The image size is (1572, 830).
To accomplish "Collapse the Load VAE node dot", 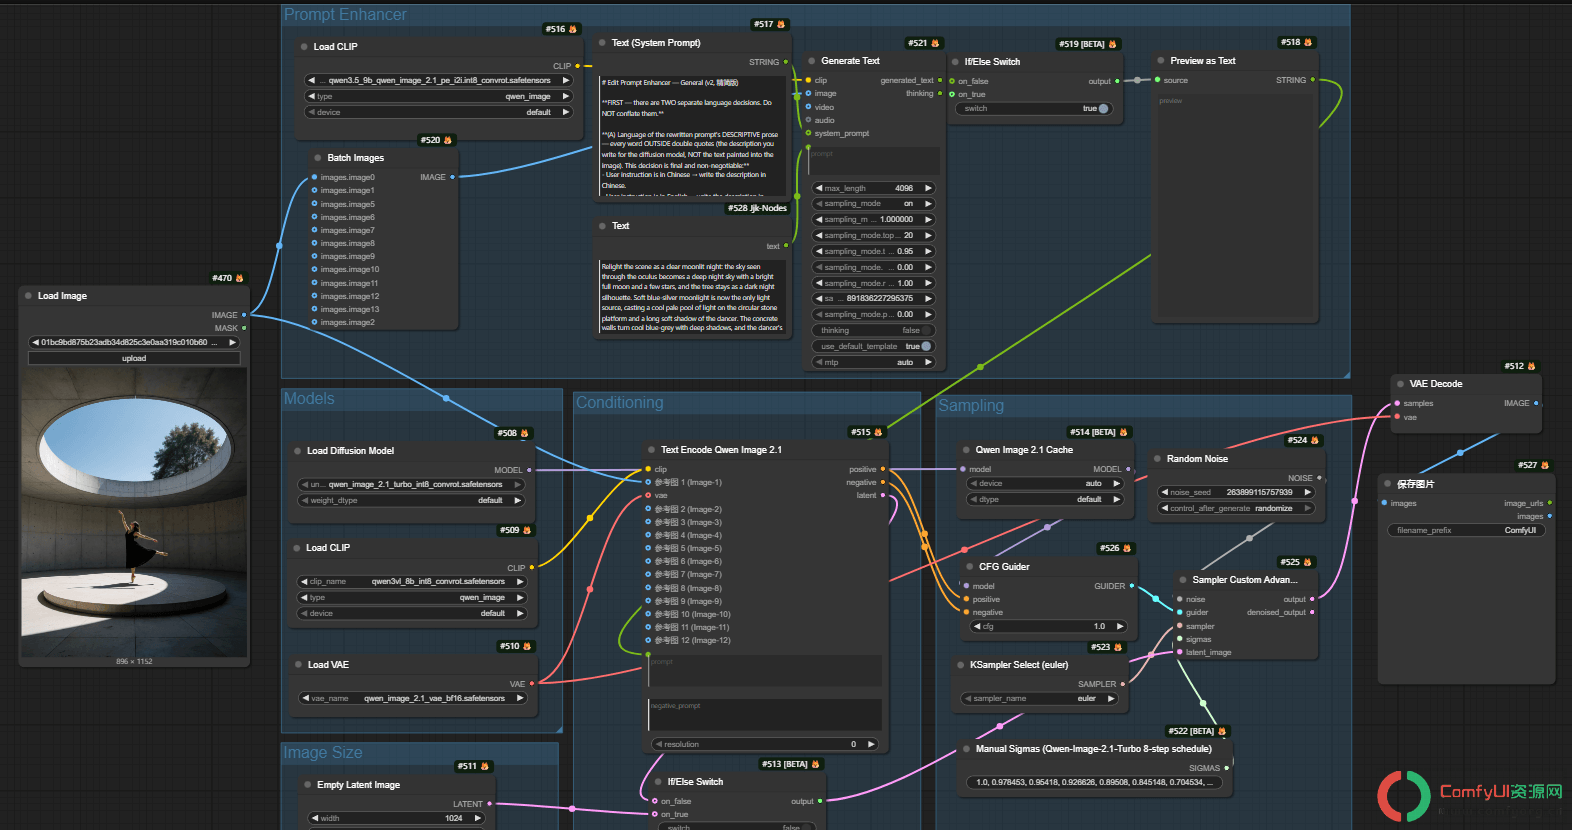I will (x=298, y=665).
